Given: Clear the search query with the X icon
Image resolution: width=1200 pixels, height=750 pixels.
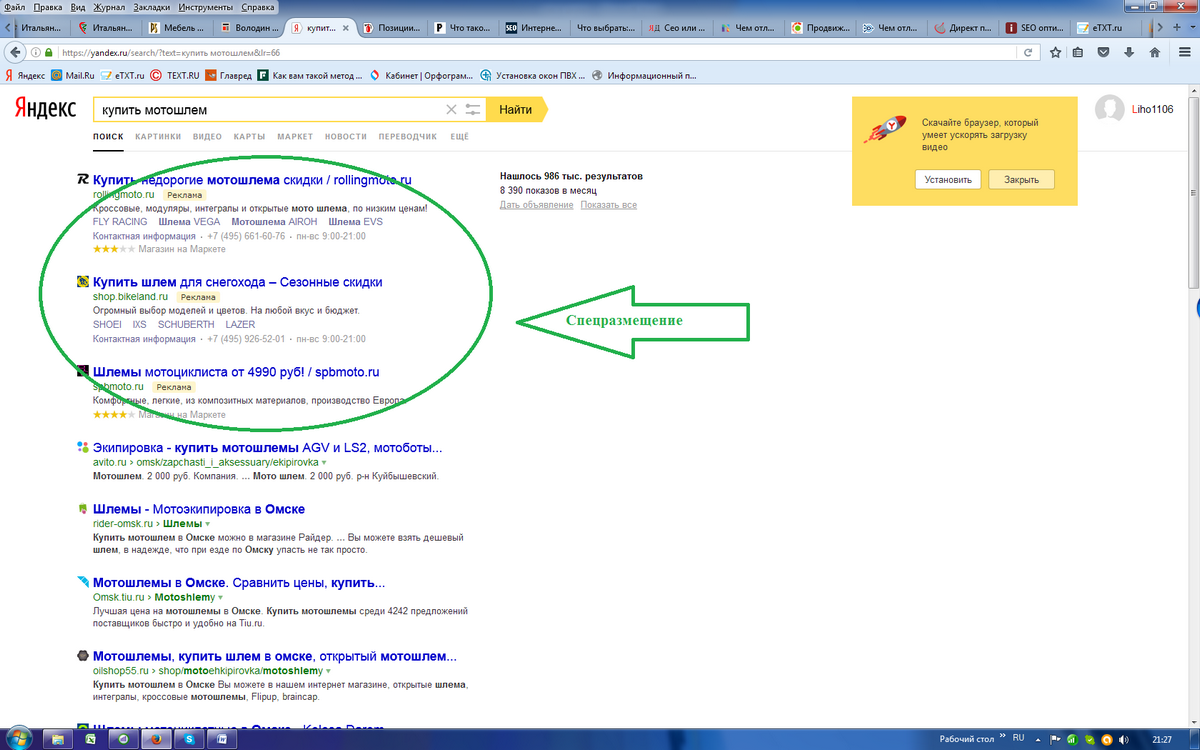Looking at the screenshot, I should click(451, 110).
